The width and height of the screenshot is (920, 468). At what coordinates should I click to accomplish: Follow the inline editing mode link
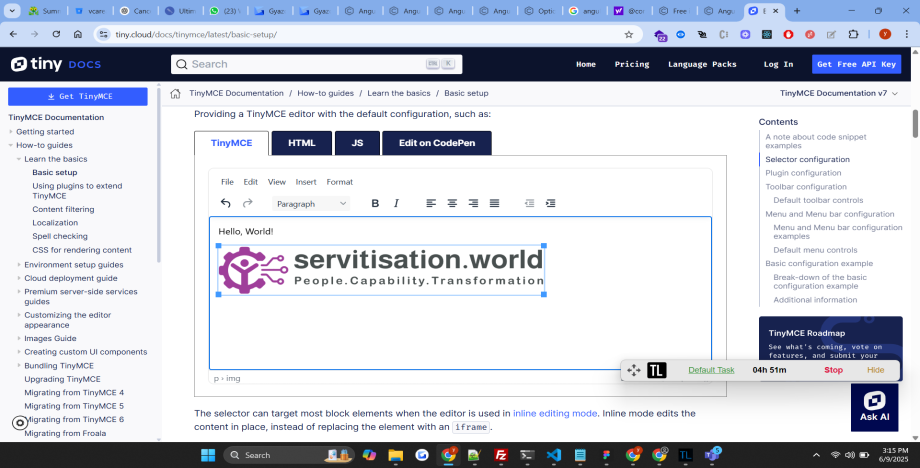click(555, 413)
